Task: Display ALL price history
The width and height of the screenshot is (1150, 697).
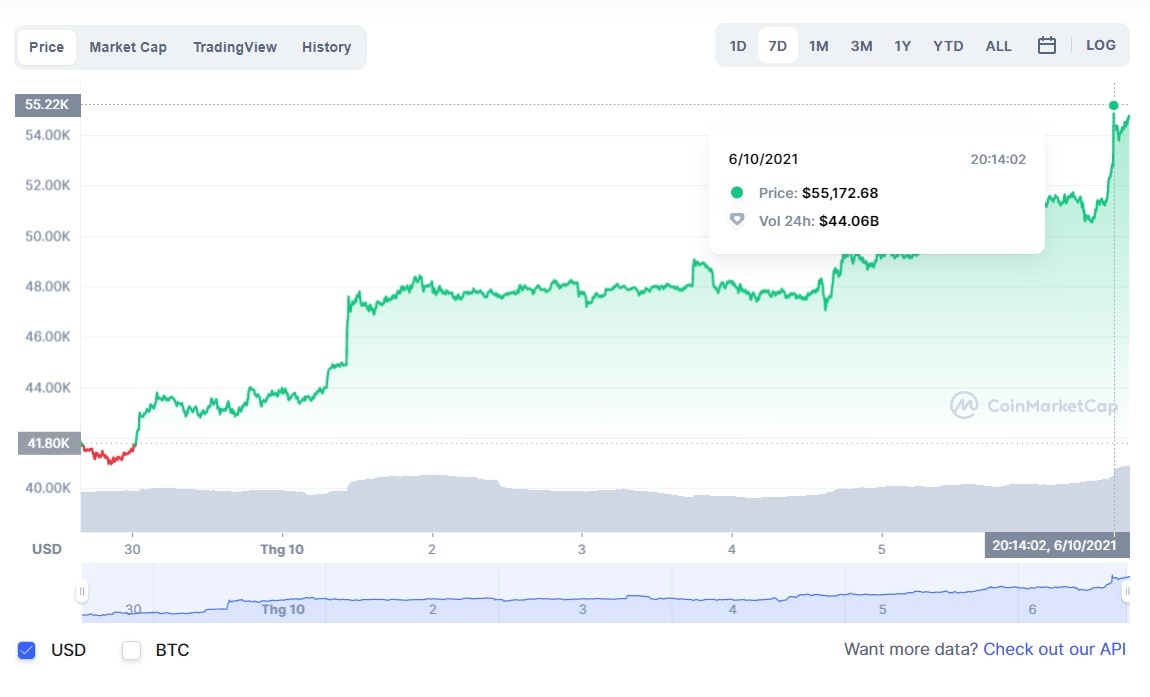Action: 998,46
